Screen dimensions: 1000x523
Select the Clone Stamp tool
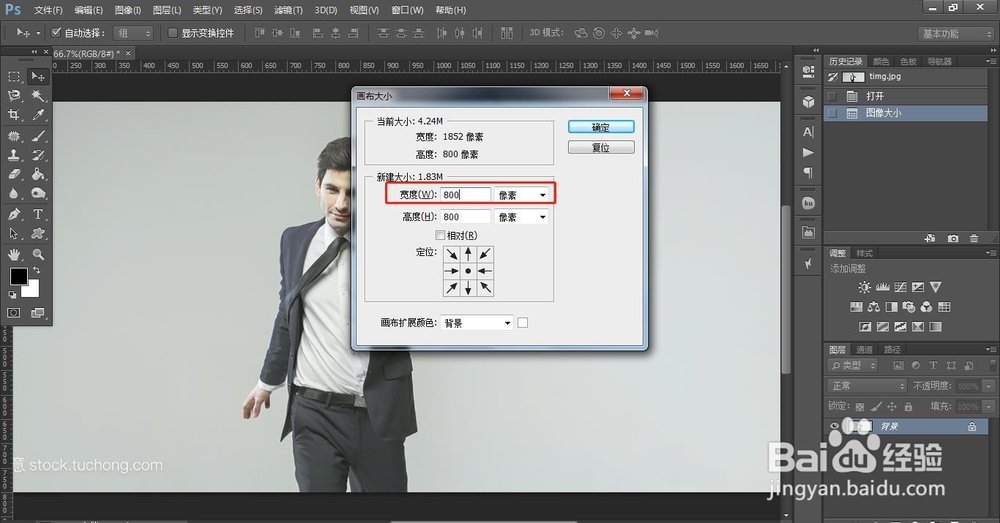point(13,155)
